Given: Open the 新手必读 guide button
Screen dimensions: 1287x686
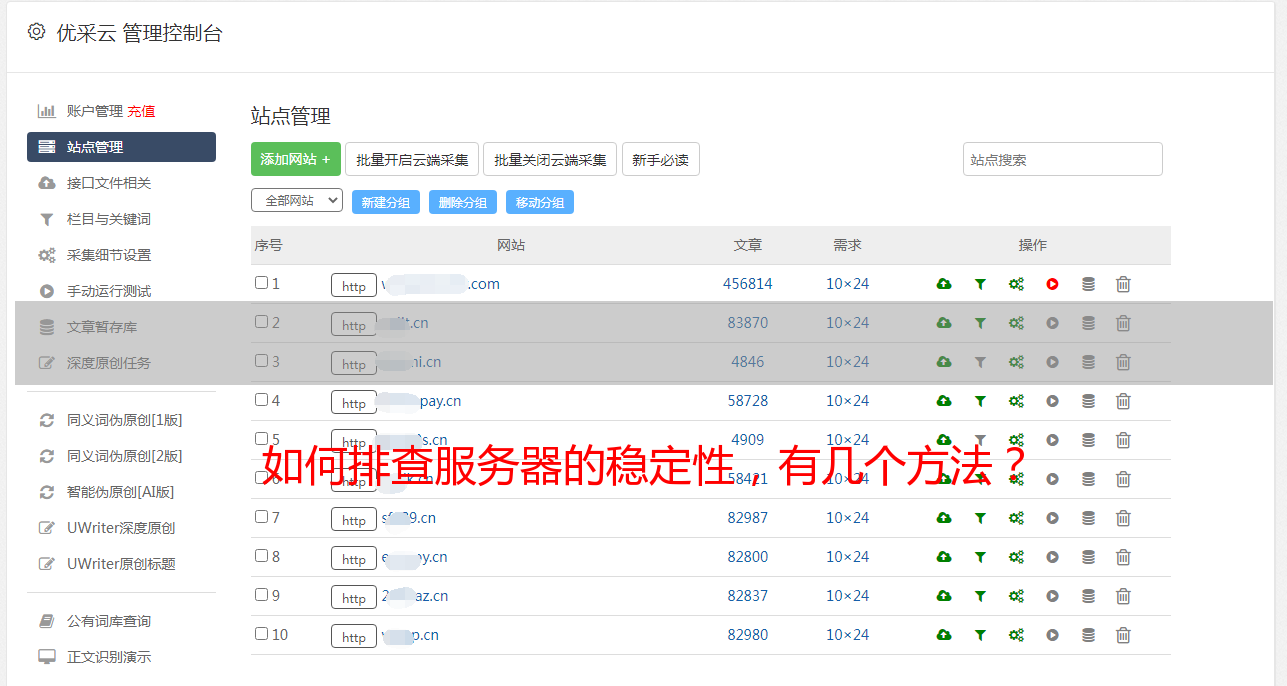Looking at the screenshot, I should pyautogui.click(x=661, y=159).
